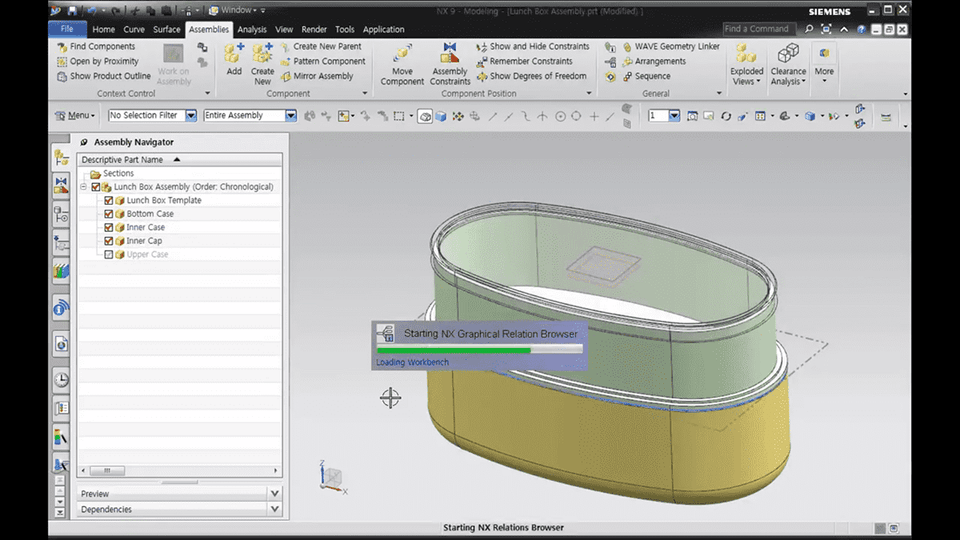Open the layer number dropdown

point(674,115)
